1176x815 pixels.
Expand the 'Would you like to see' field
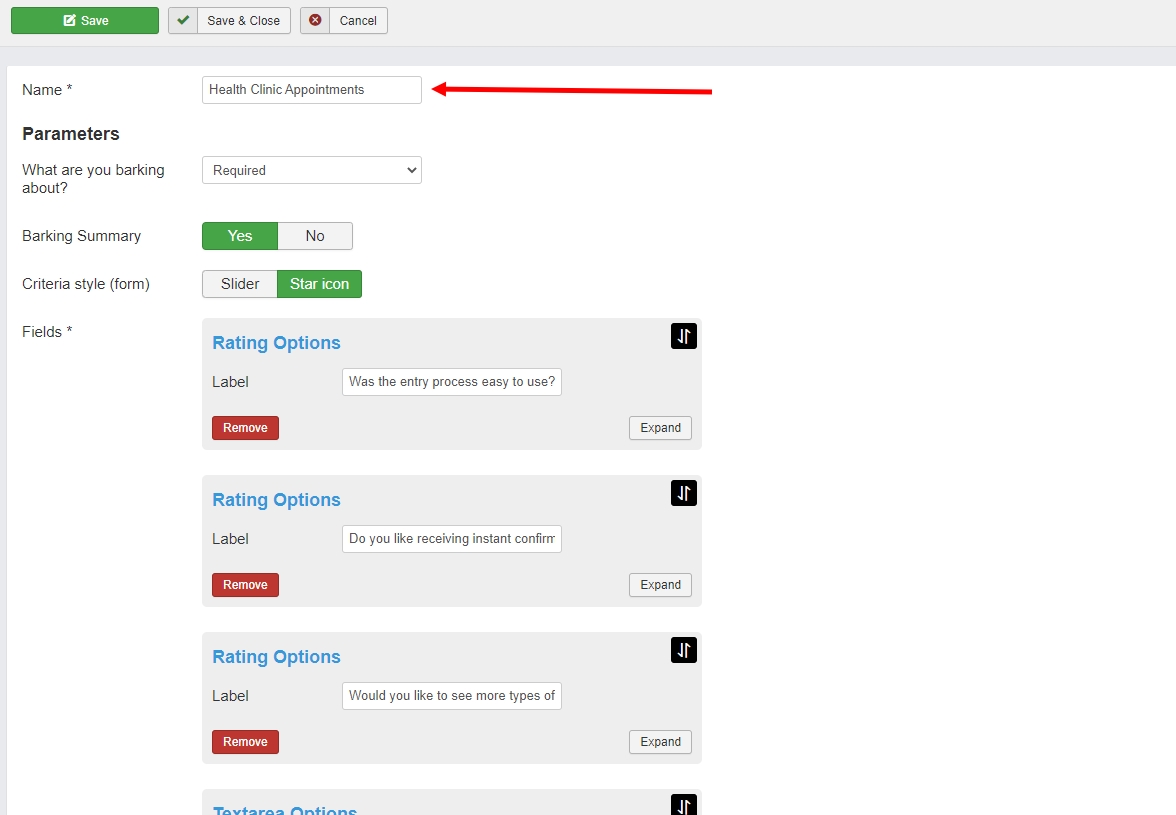(660, 742)
